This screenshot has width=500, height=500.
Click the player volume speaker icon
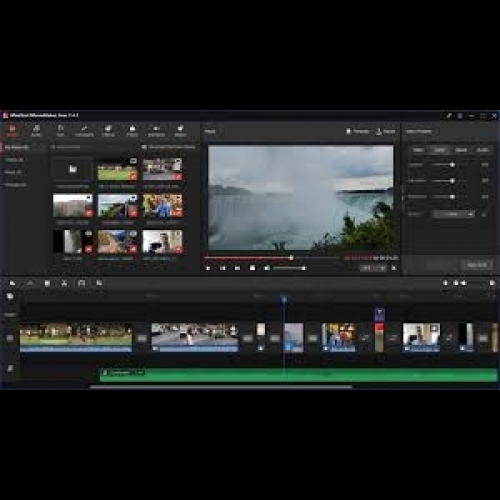[x=267, y=268]
